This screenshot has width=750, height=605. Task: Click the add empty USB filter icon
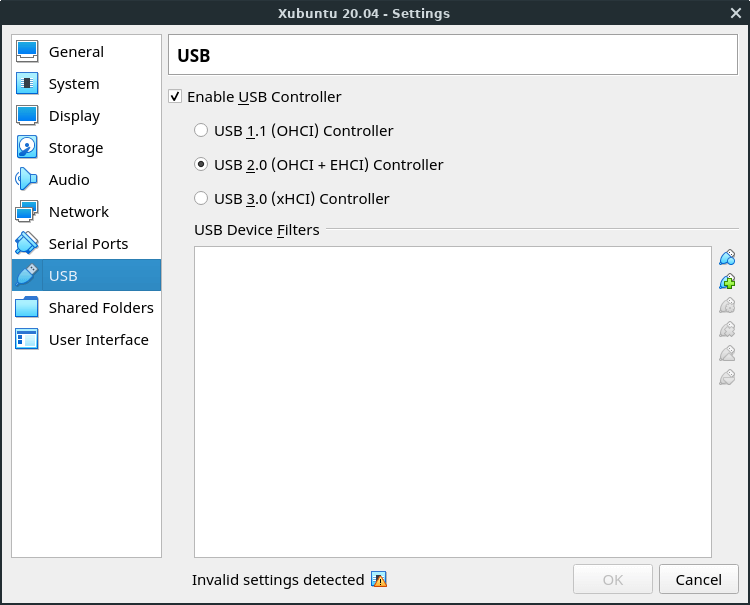(727, 258)
